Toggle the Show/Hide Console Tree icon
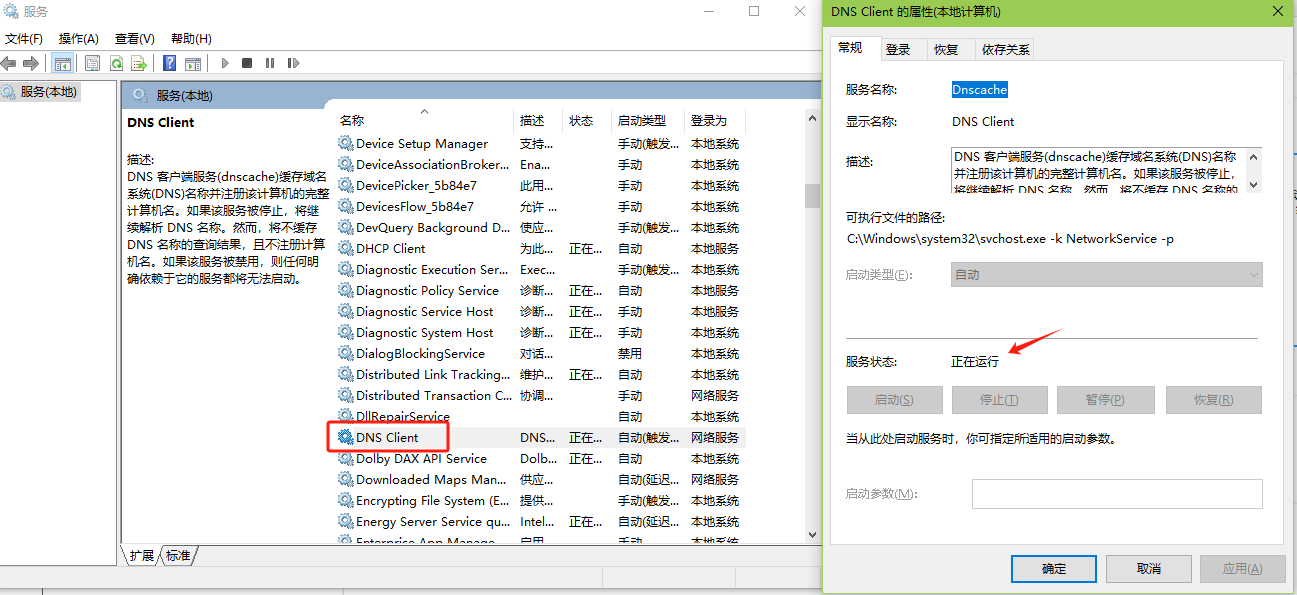The width and height of the screenshot is (1297, 595). click(x=62, y=63)
